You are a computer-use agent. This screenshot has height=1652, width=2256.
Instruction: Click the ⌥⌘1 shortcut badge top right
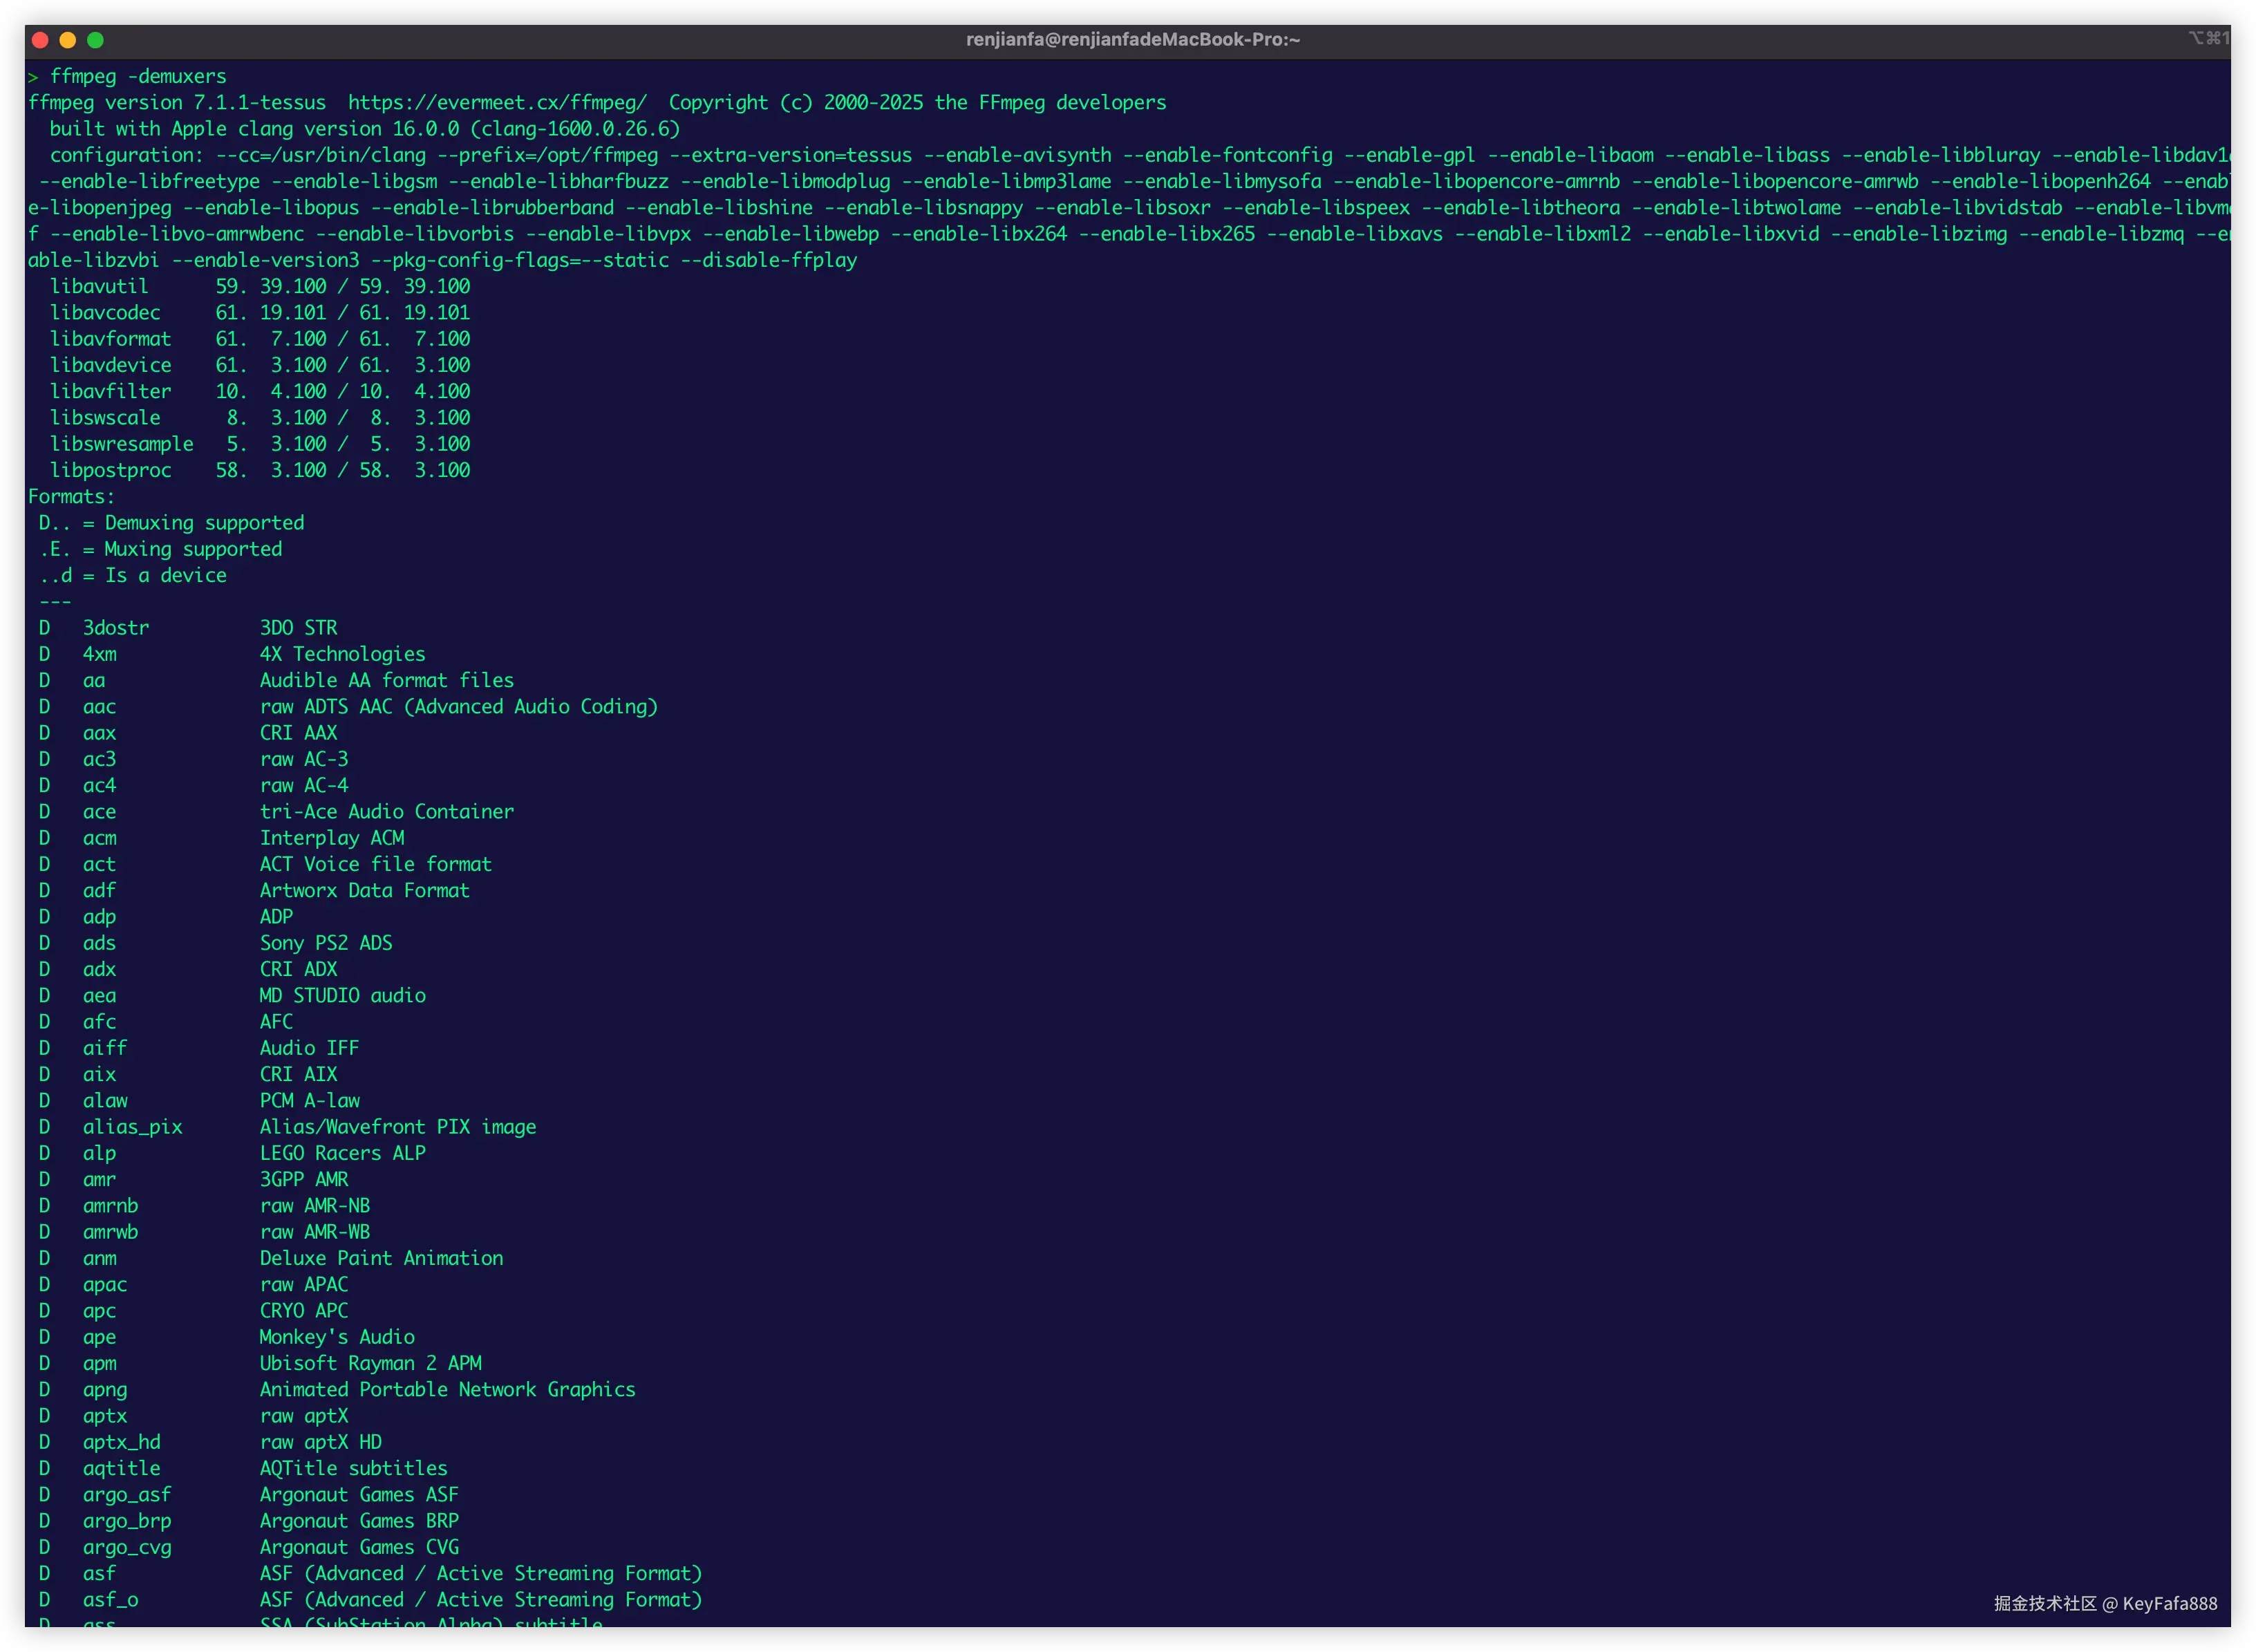(x=2209, y=38)
